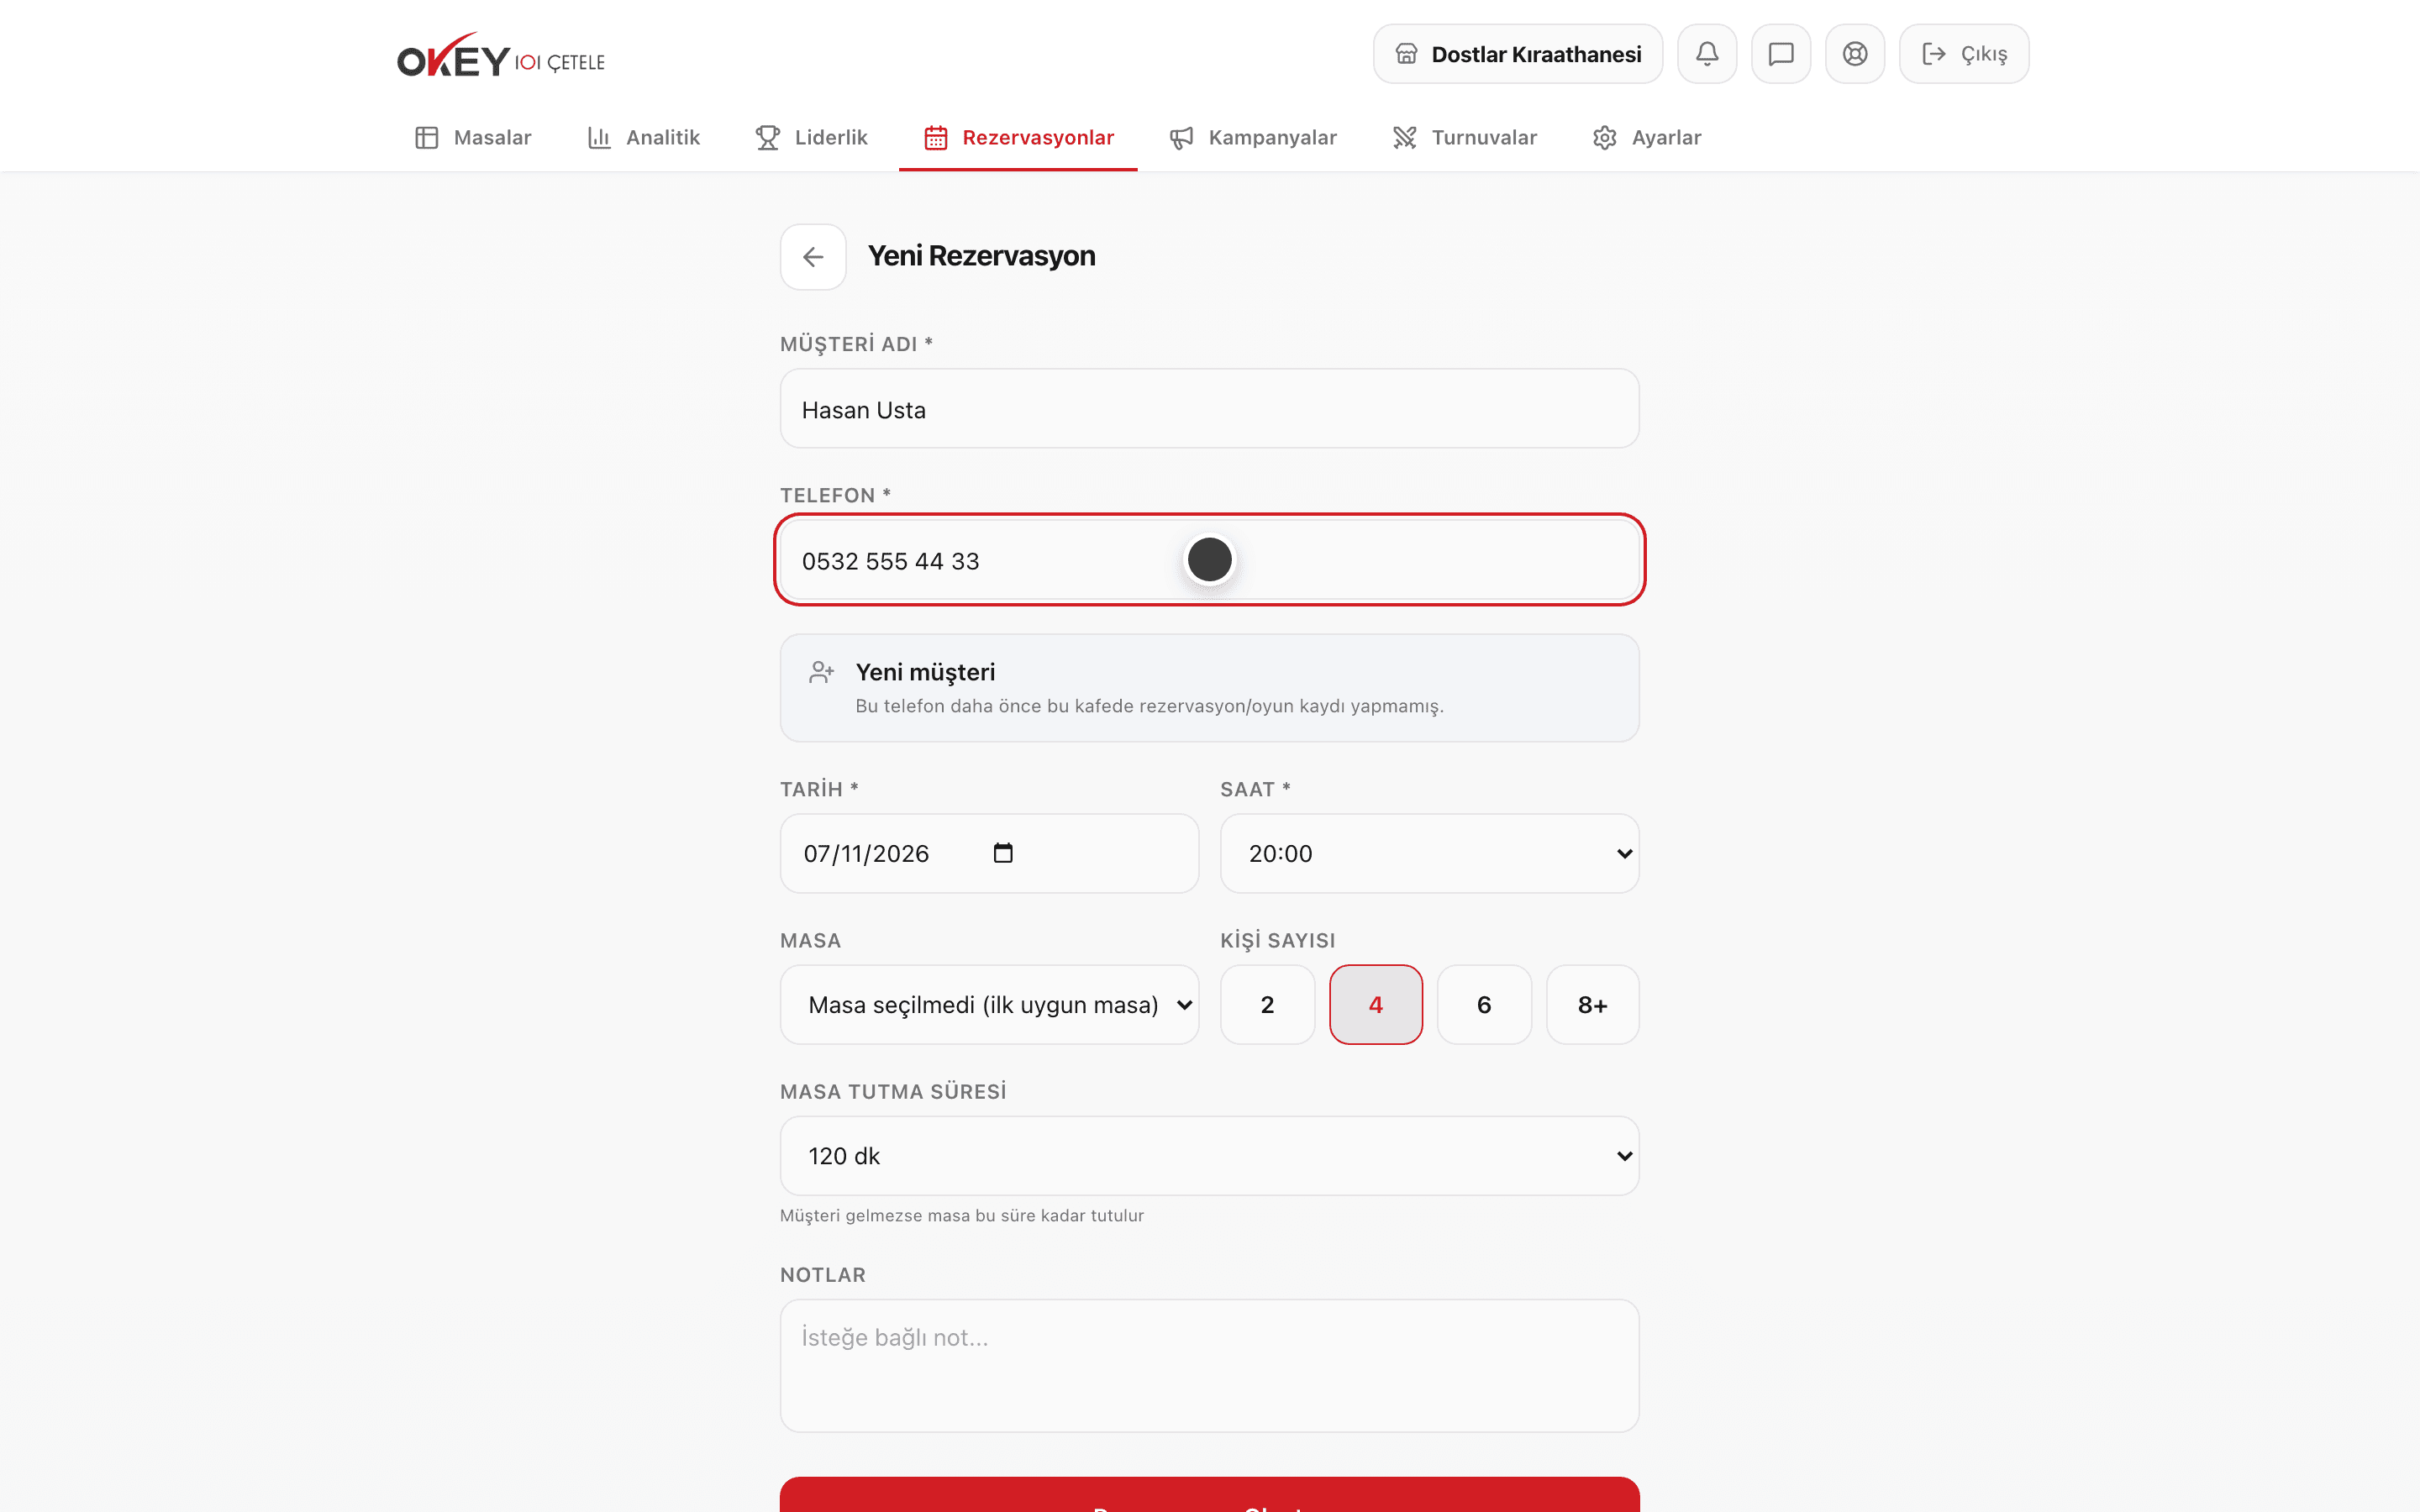Screen dimensions: 2420x1512
Task: Open Dostlar Kıraathanesi cafe selector
Action: tap(1518, 54)
